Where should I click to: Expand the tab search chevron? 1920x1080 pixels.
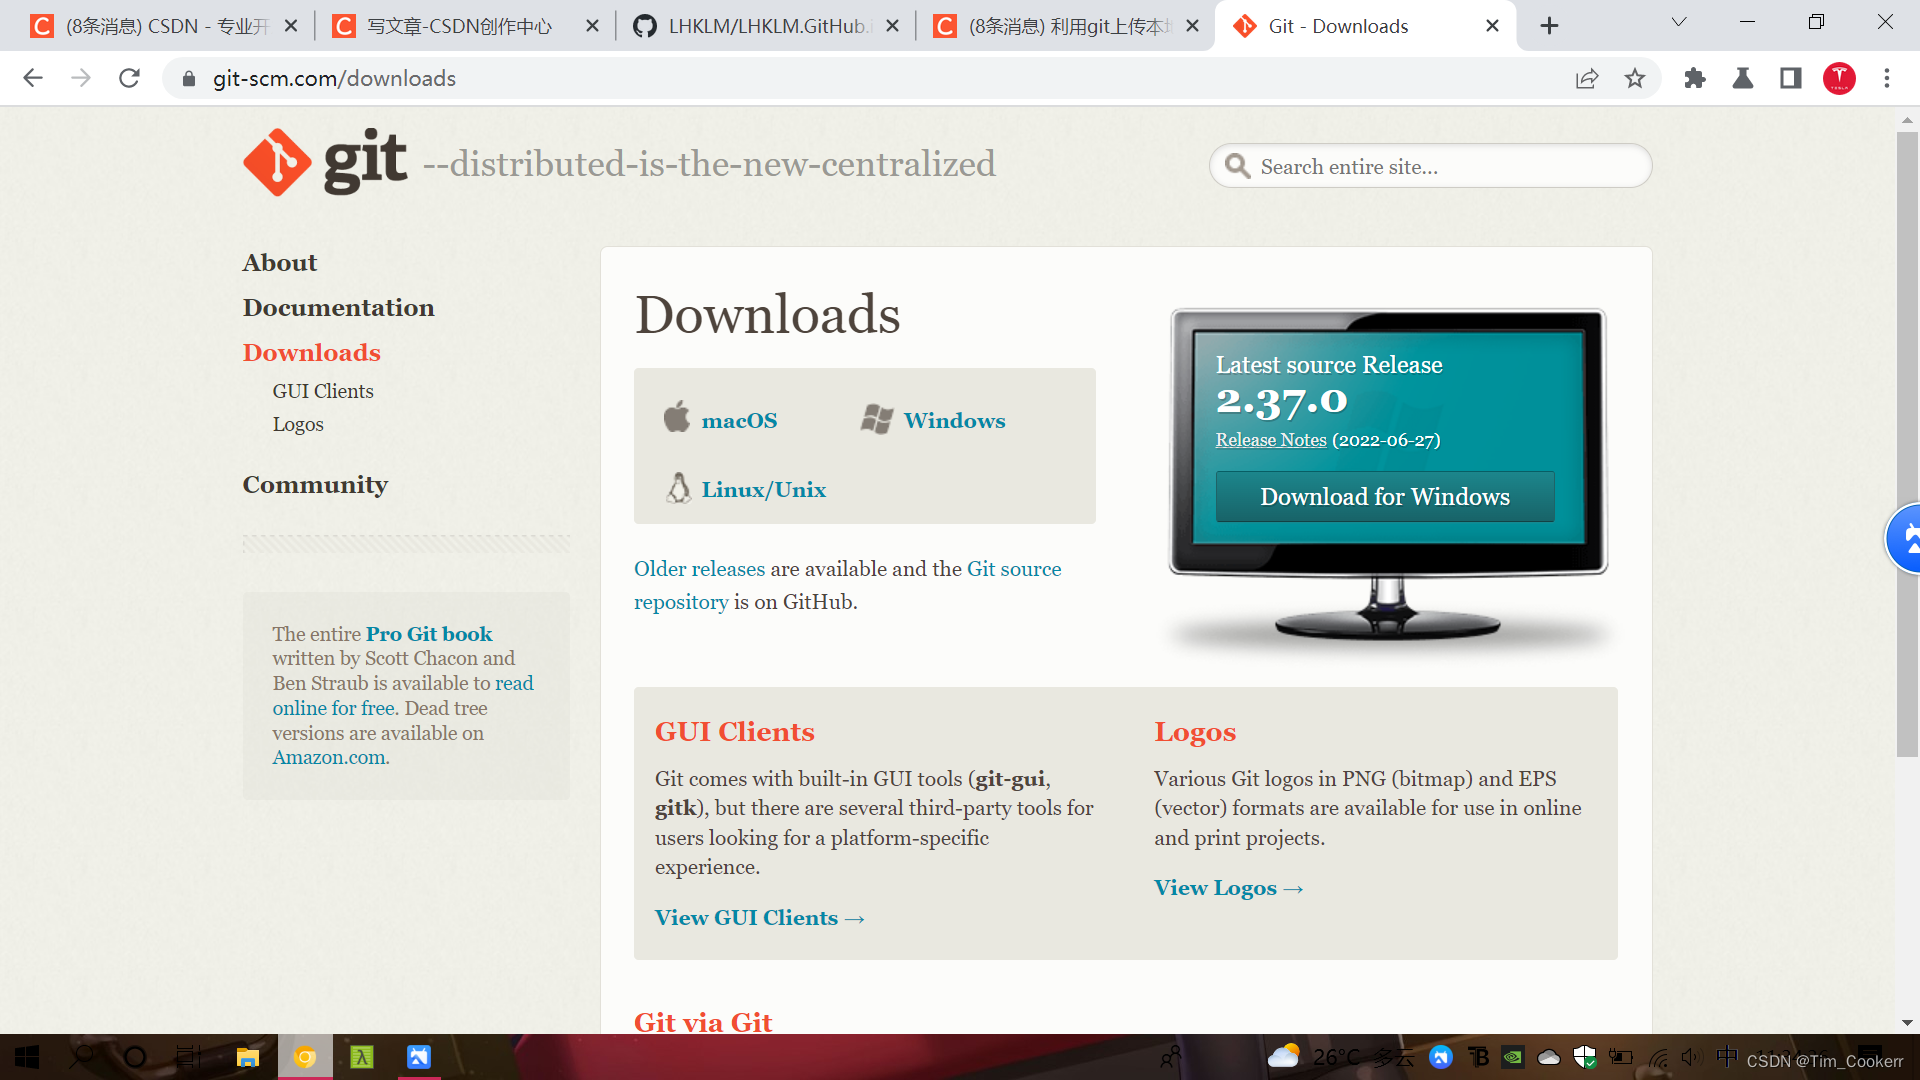(x=1679, y=22)
